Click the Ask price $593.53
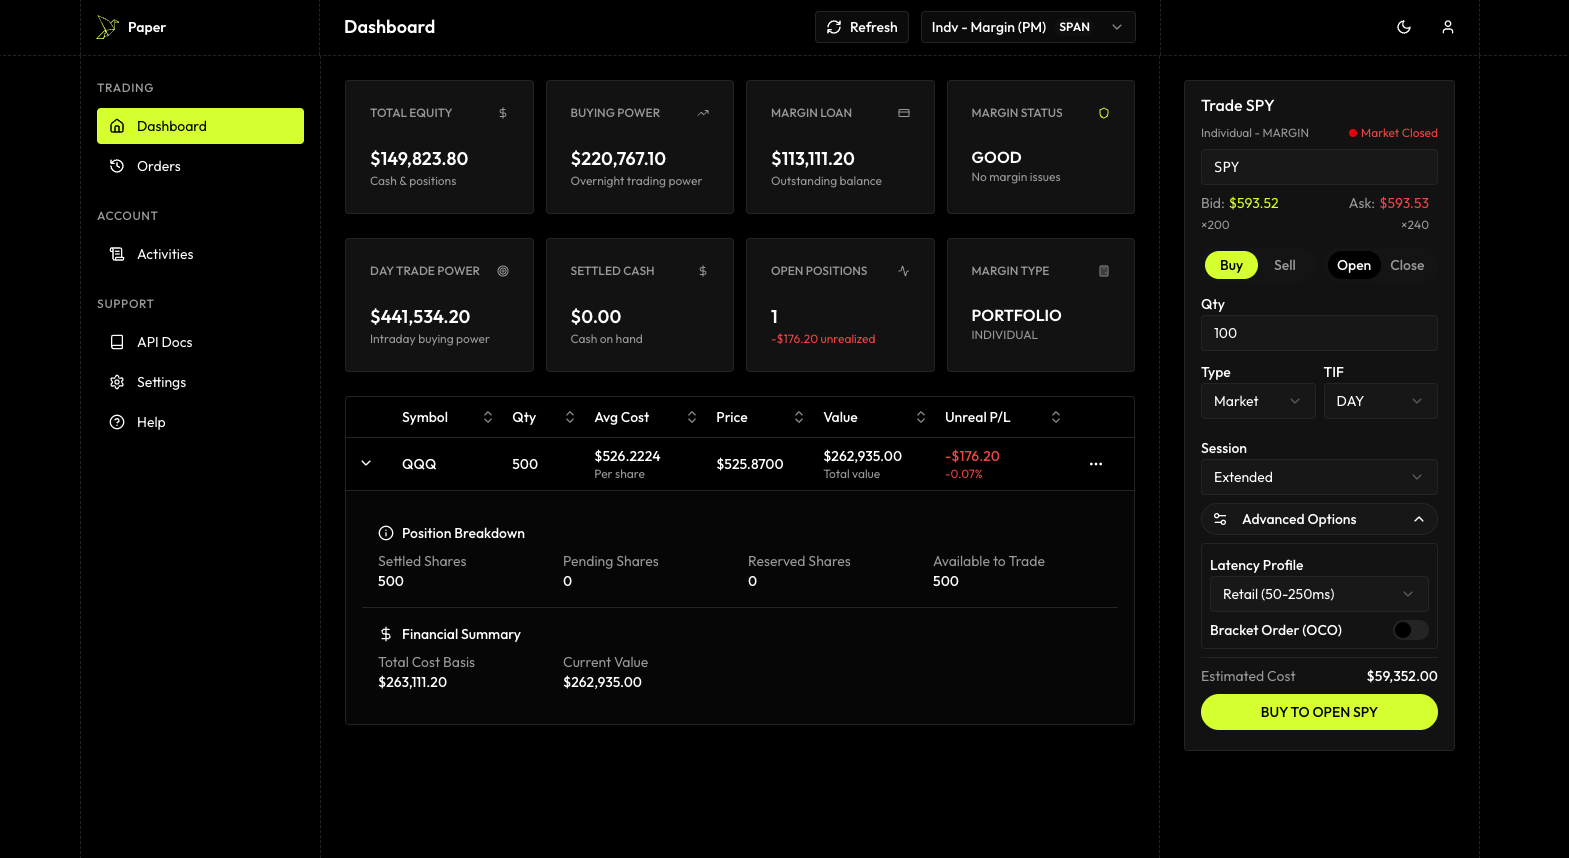This screenshot has height=858, width=1569. pyautogui.click(x=1404, y=203)
